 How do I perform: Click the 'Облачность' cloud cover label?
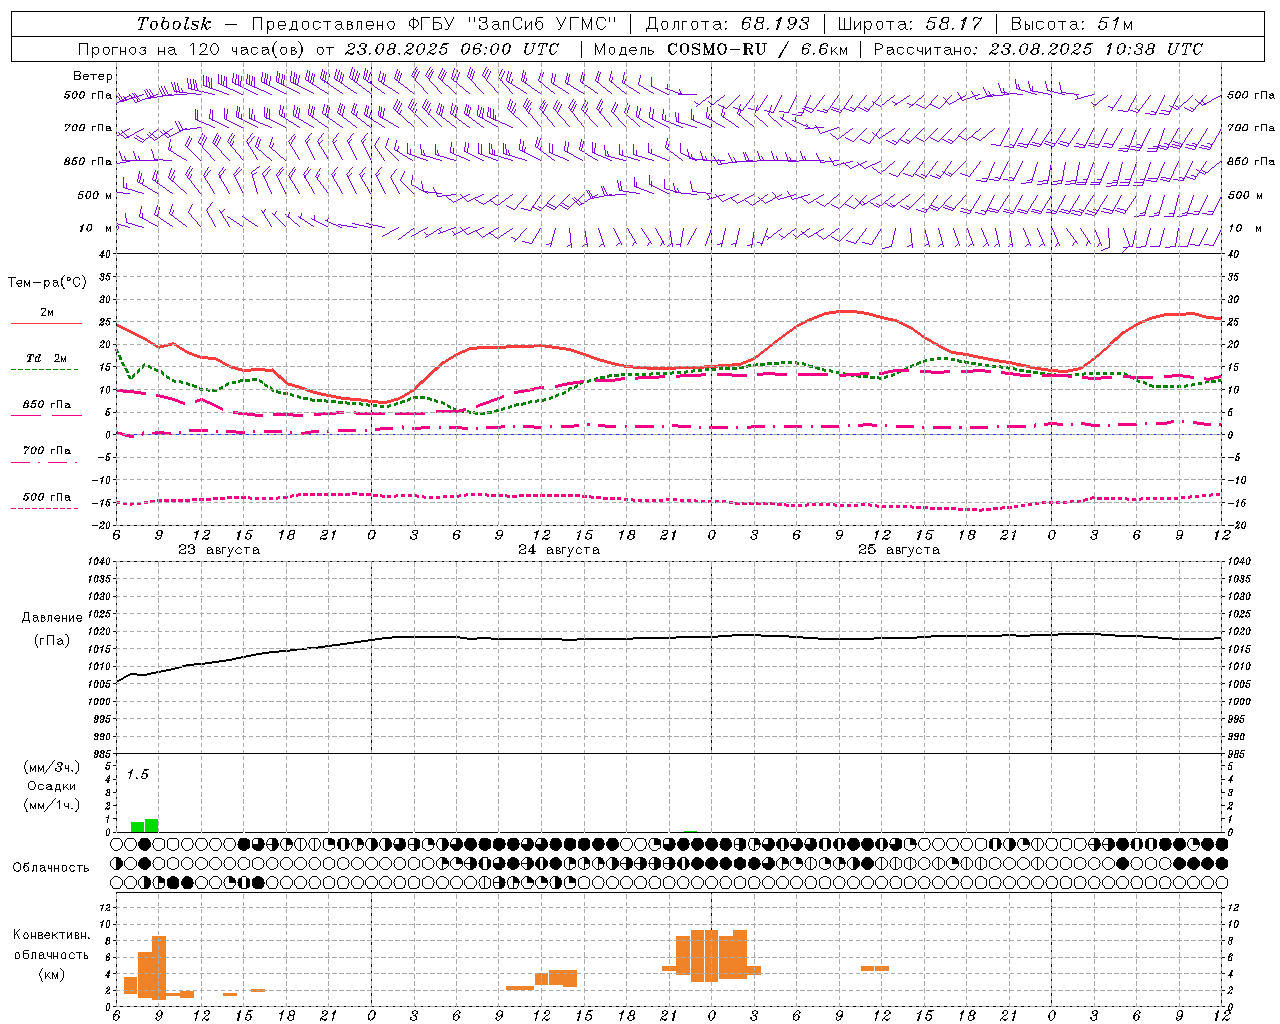[x=51, y=868]
